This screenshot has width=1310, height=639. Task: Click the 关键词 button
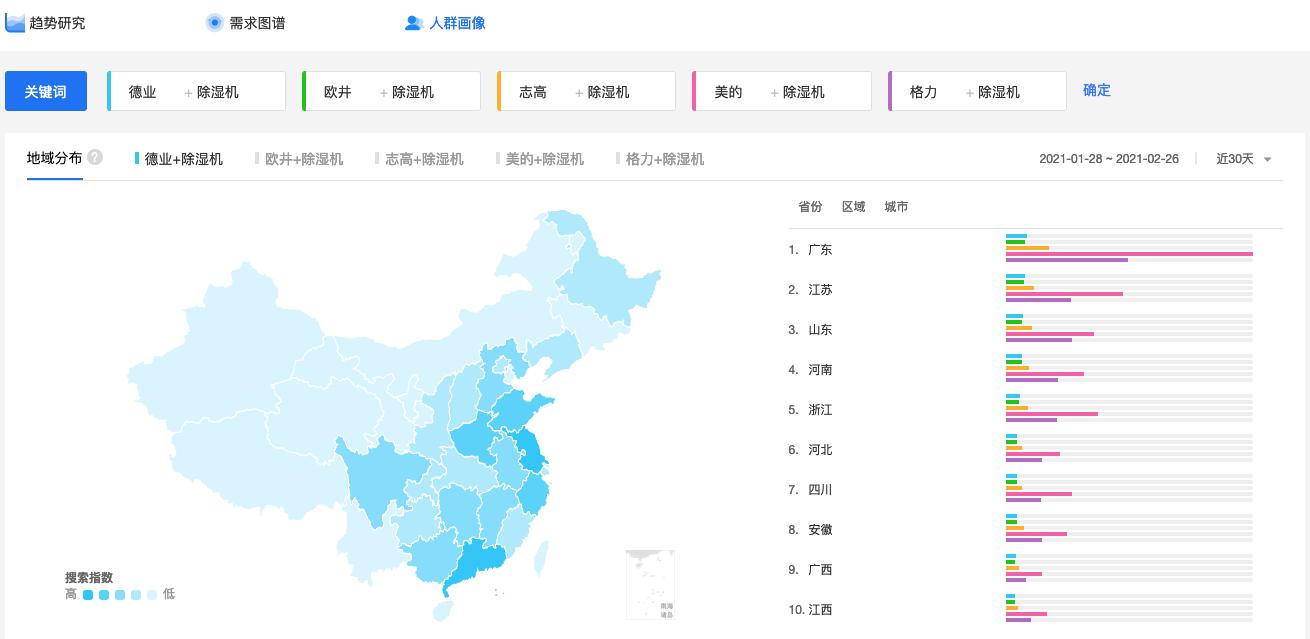click(46, 91)
